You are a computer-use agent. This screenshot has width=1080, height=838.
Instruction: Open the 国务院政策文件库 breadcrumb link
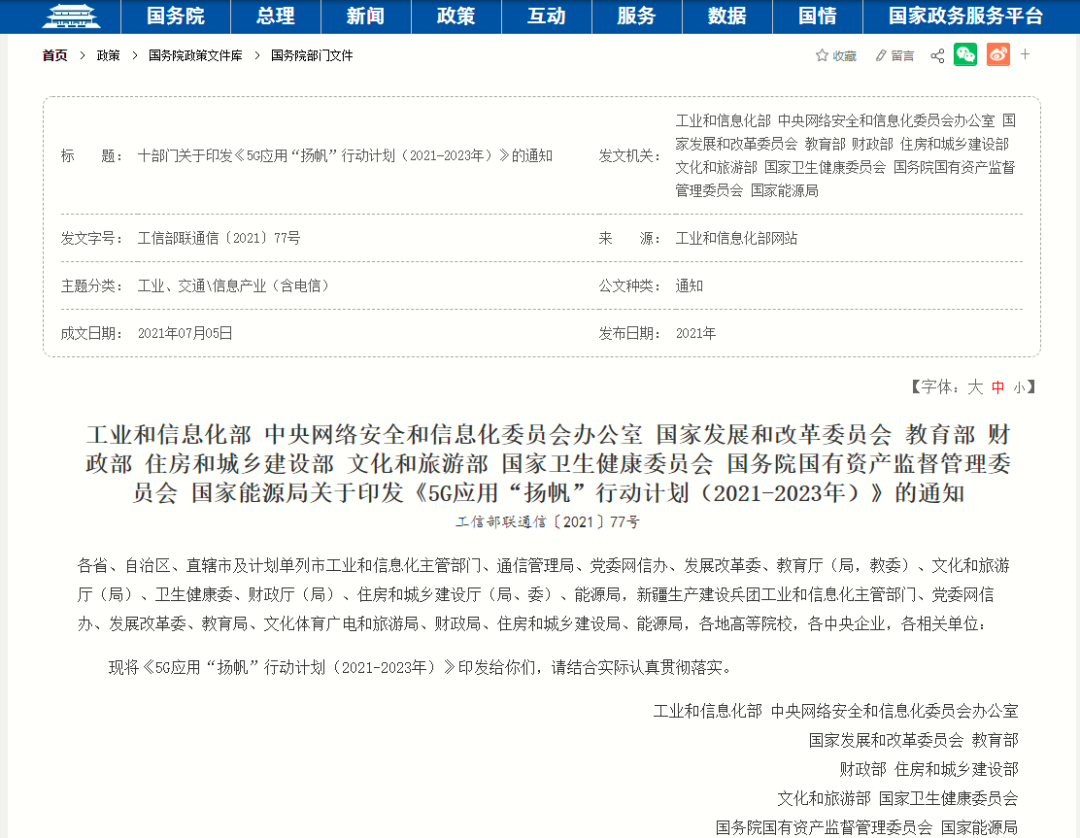pos(195,56)
